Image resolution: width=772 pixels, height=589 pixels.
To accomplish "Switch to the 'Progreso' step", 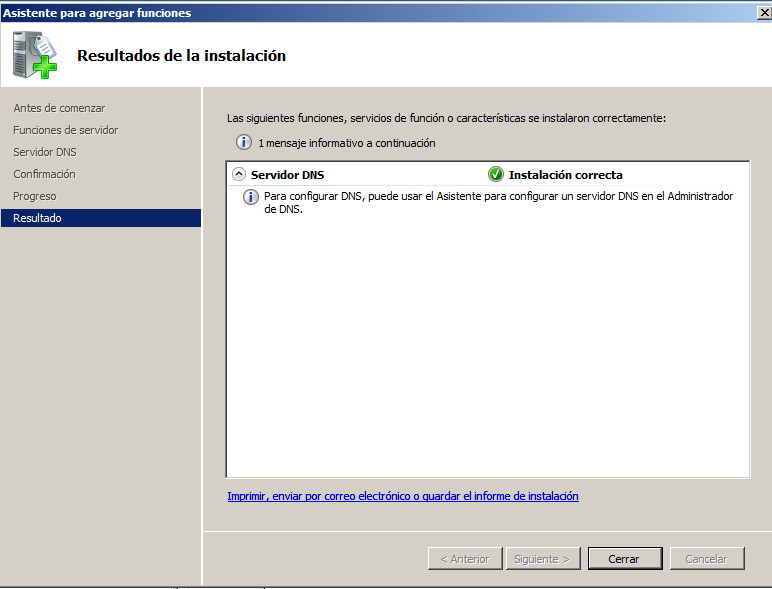I will point(35,196).
